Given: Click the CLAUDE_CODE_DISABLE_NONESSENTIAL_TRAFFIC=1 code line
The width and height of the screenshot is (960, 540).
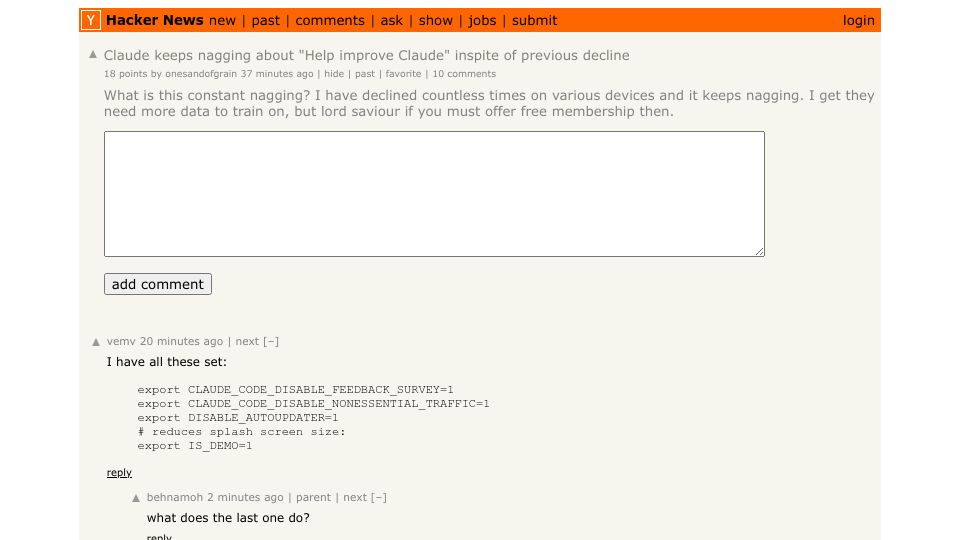Looking at the screenshot, I should click(313, 404).
